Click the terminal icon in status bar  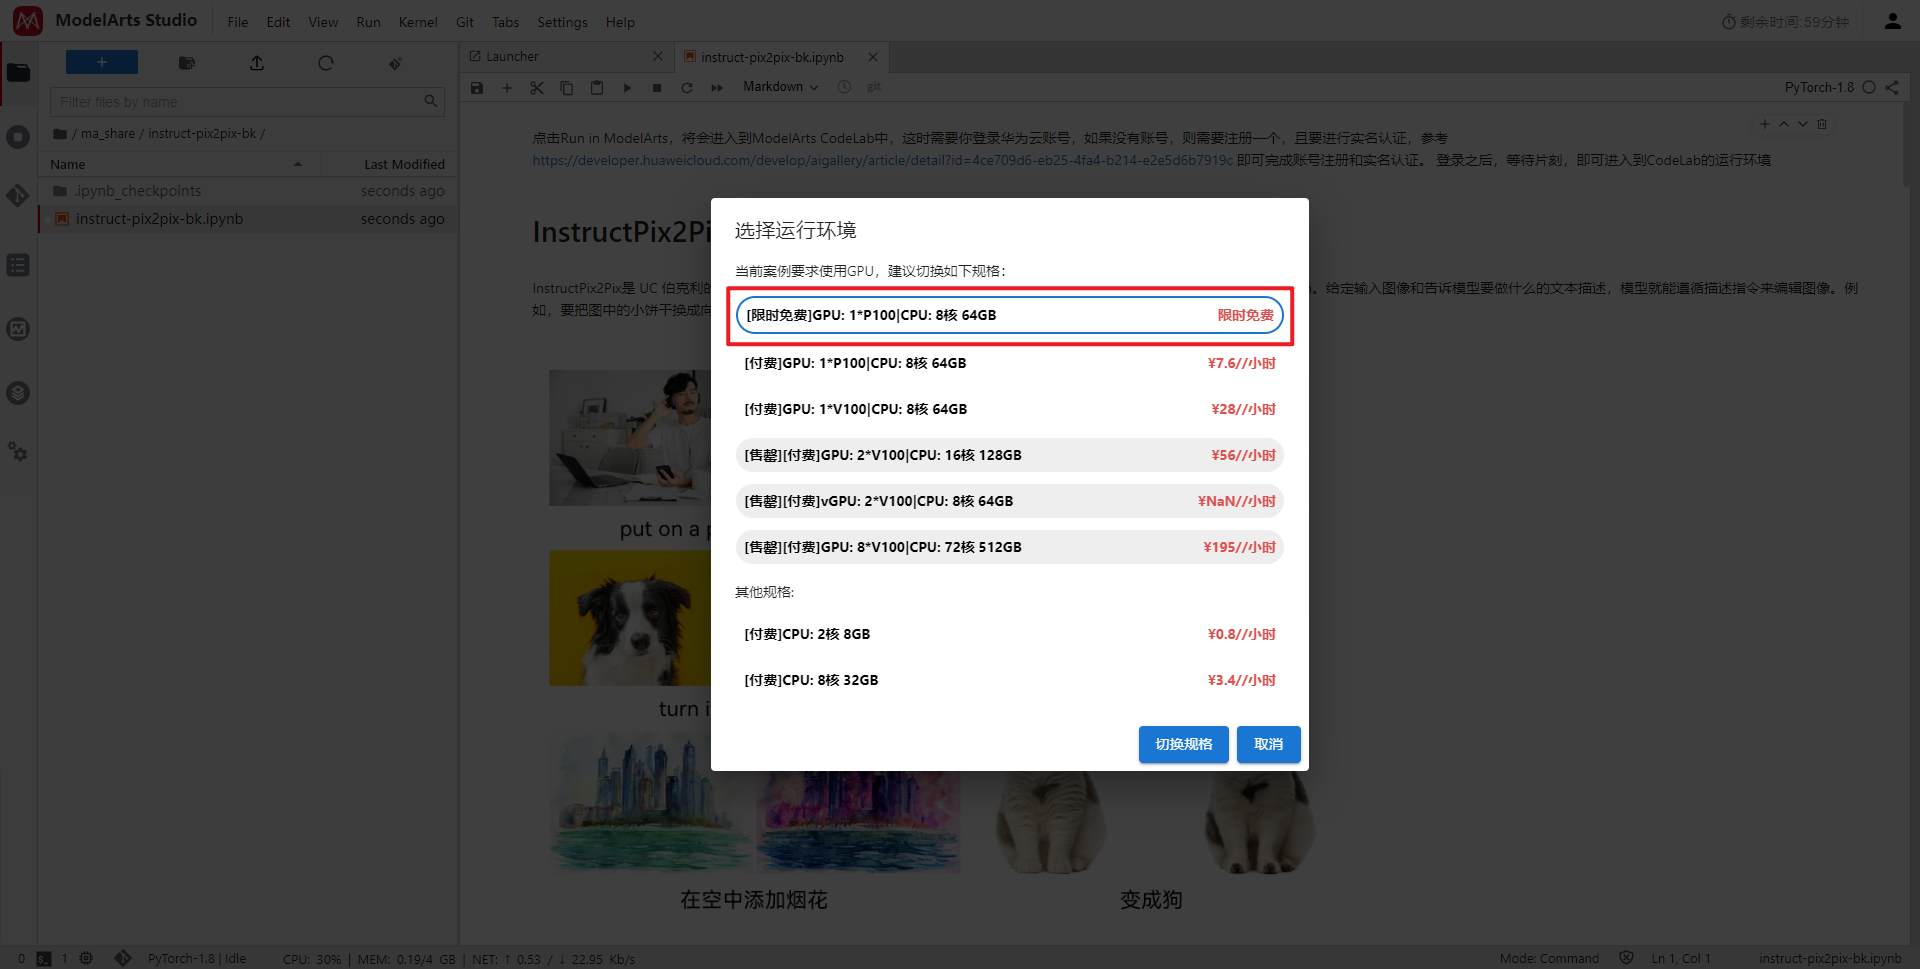(x=44, y=959)
